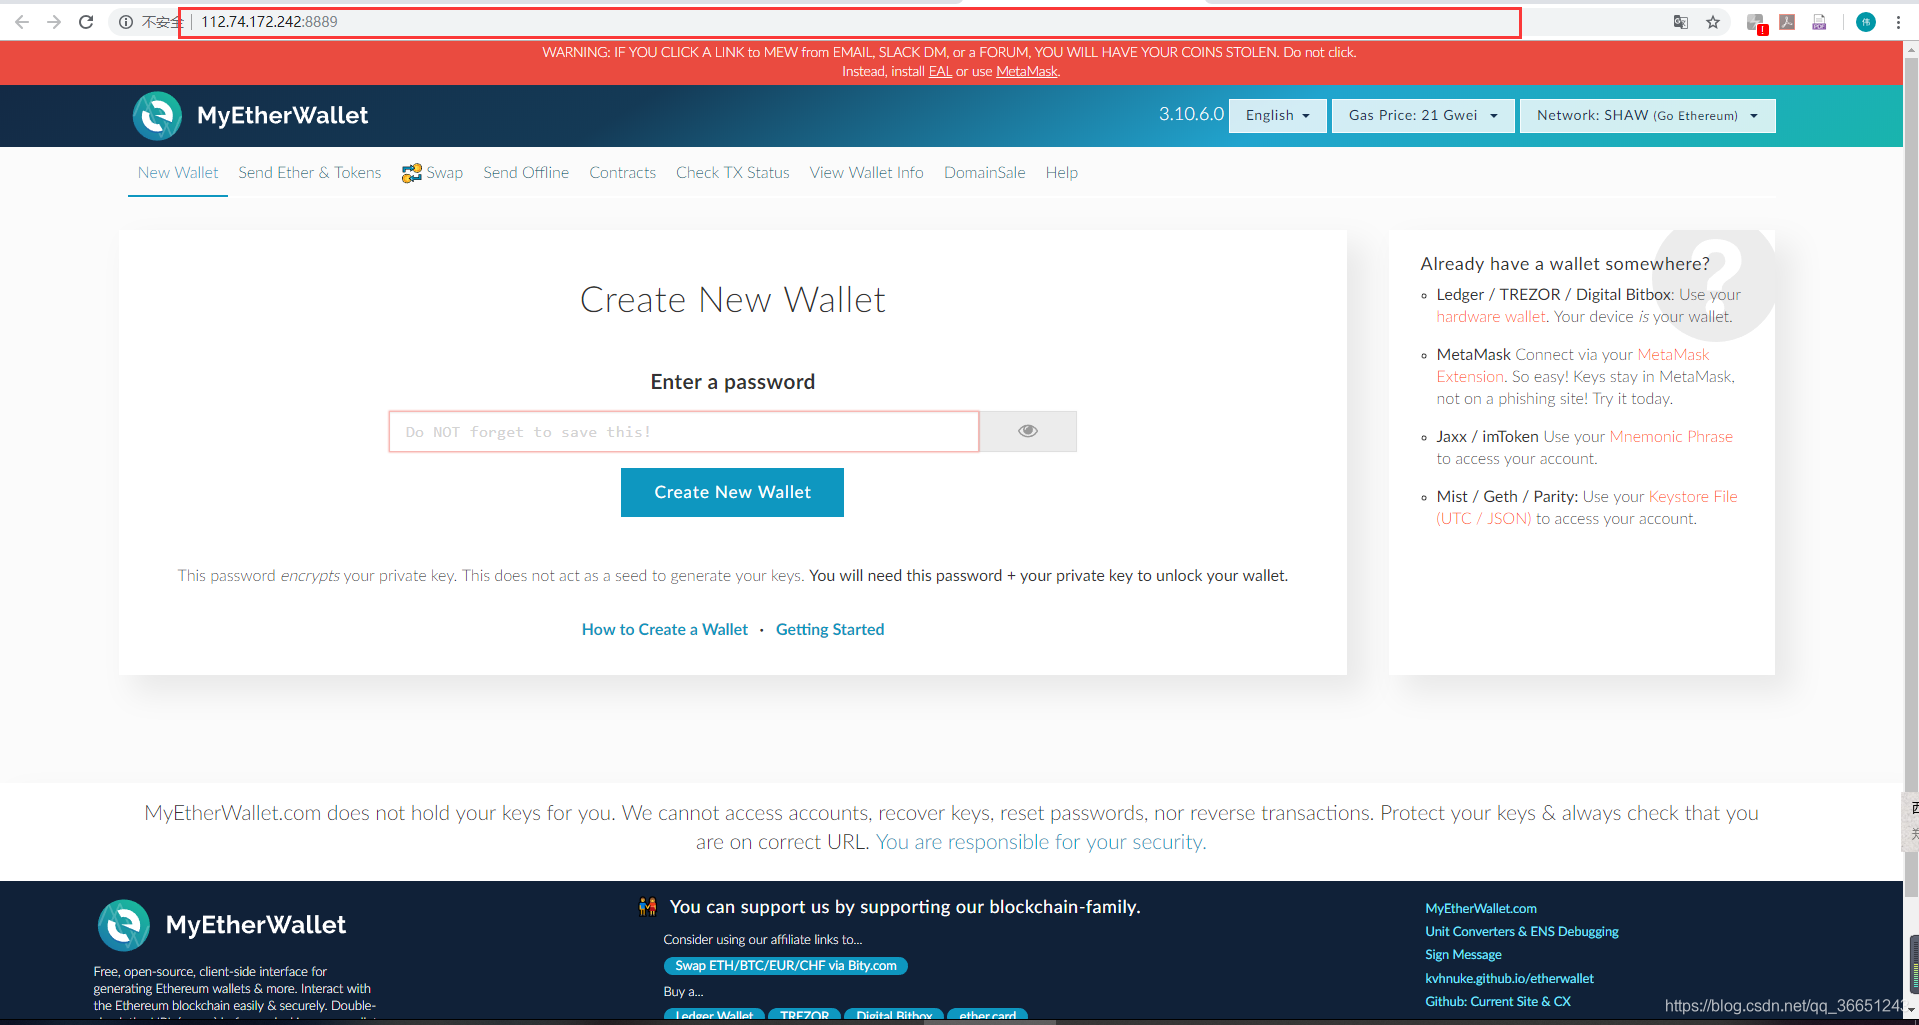Open Swap ETH/BTC/EUR/CHF via Bity.com link

[x=786, y=966]
